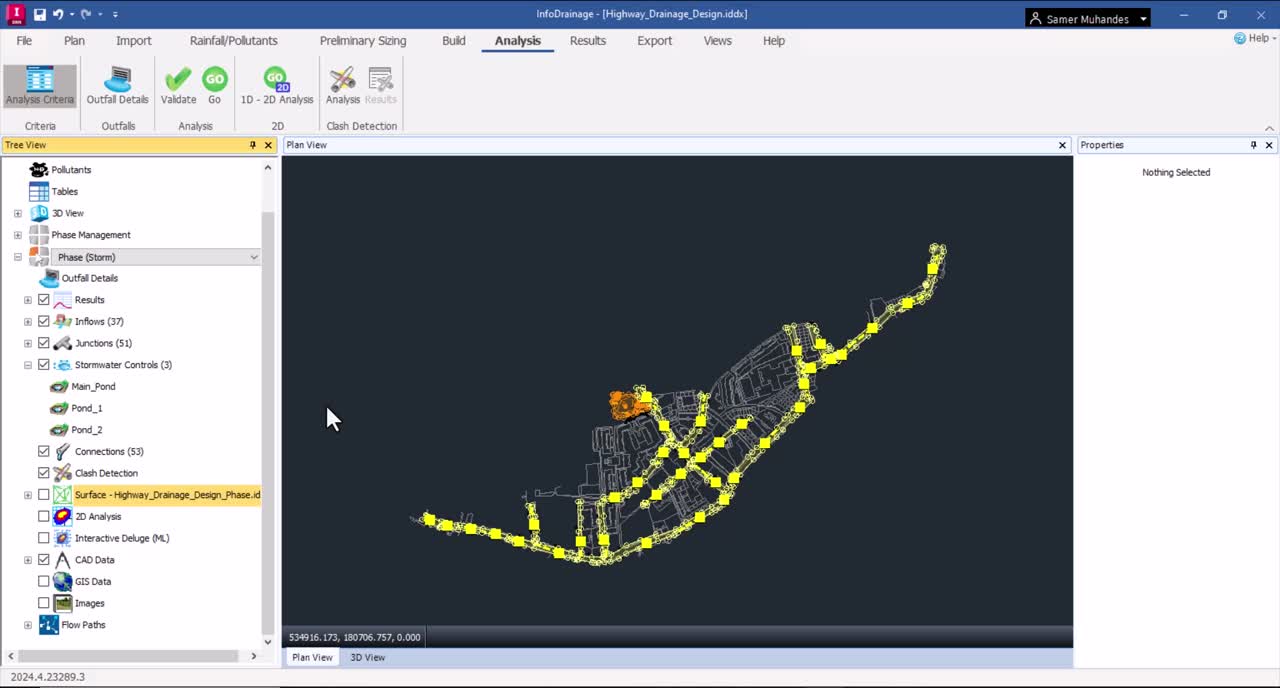Collapse the ribbon with the chevron
Screen dimensions: 1280x688
(1269, 128)
